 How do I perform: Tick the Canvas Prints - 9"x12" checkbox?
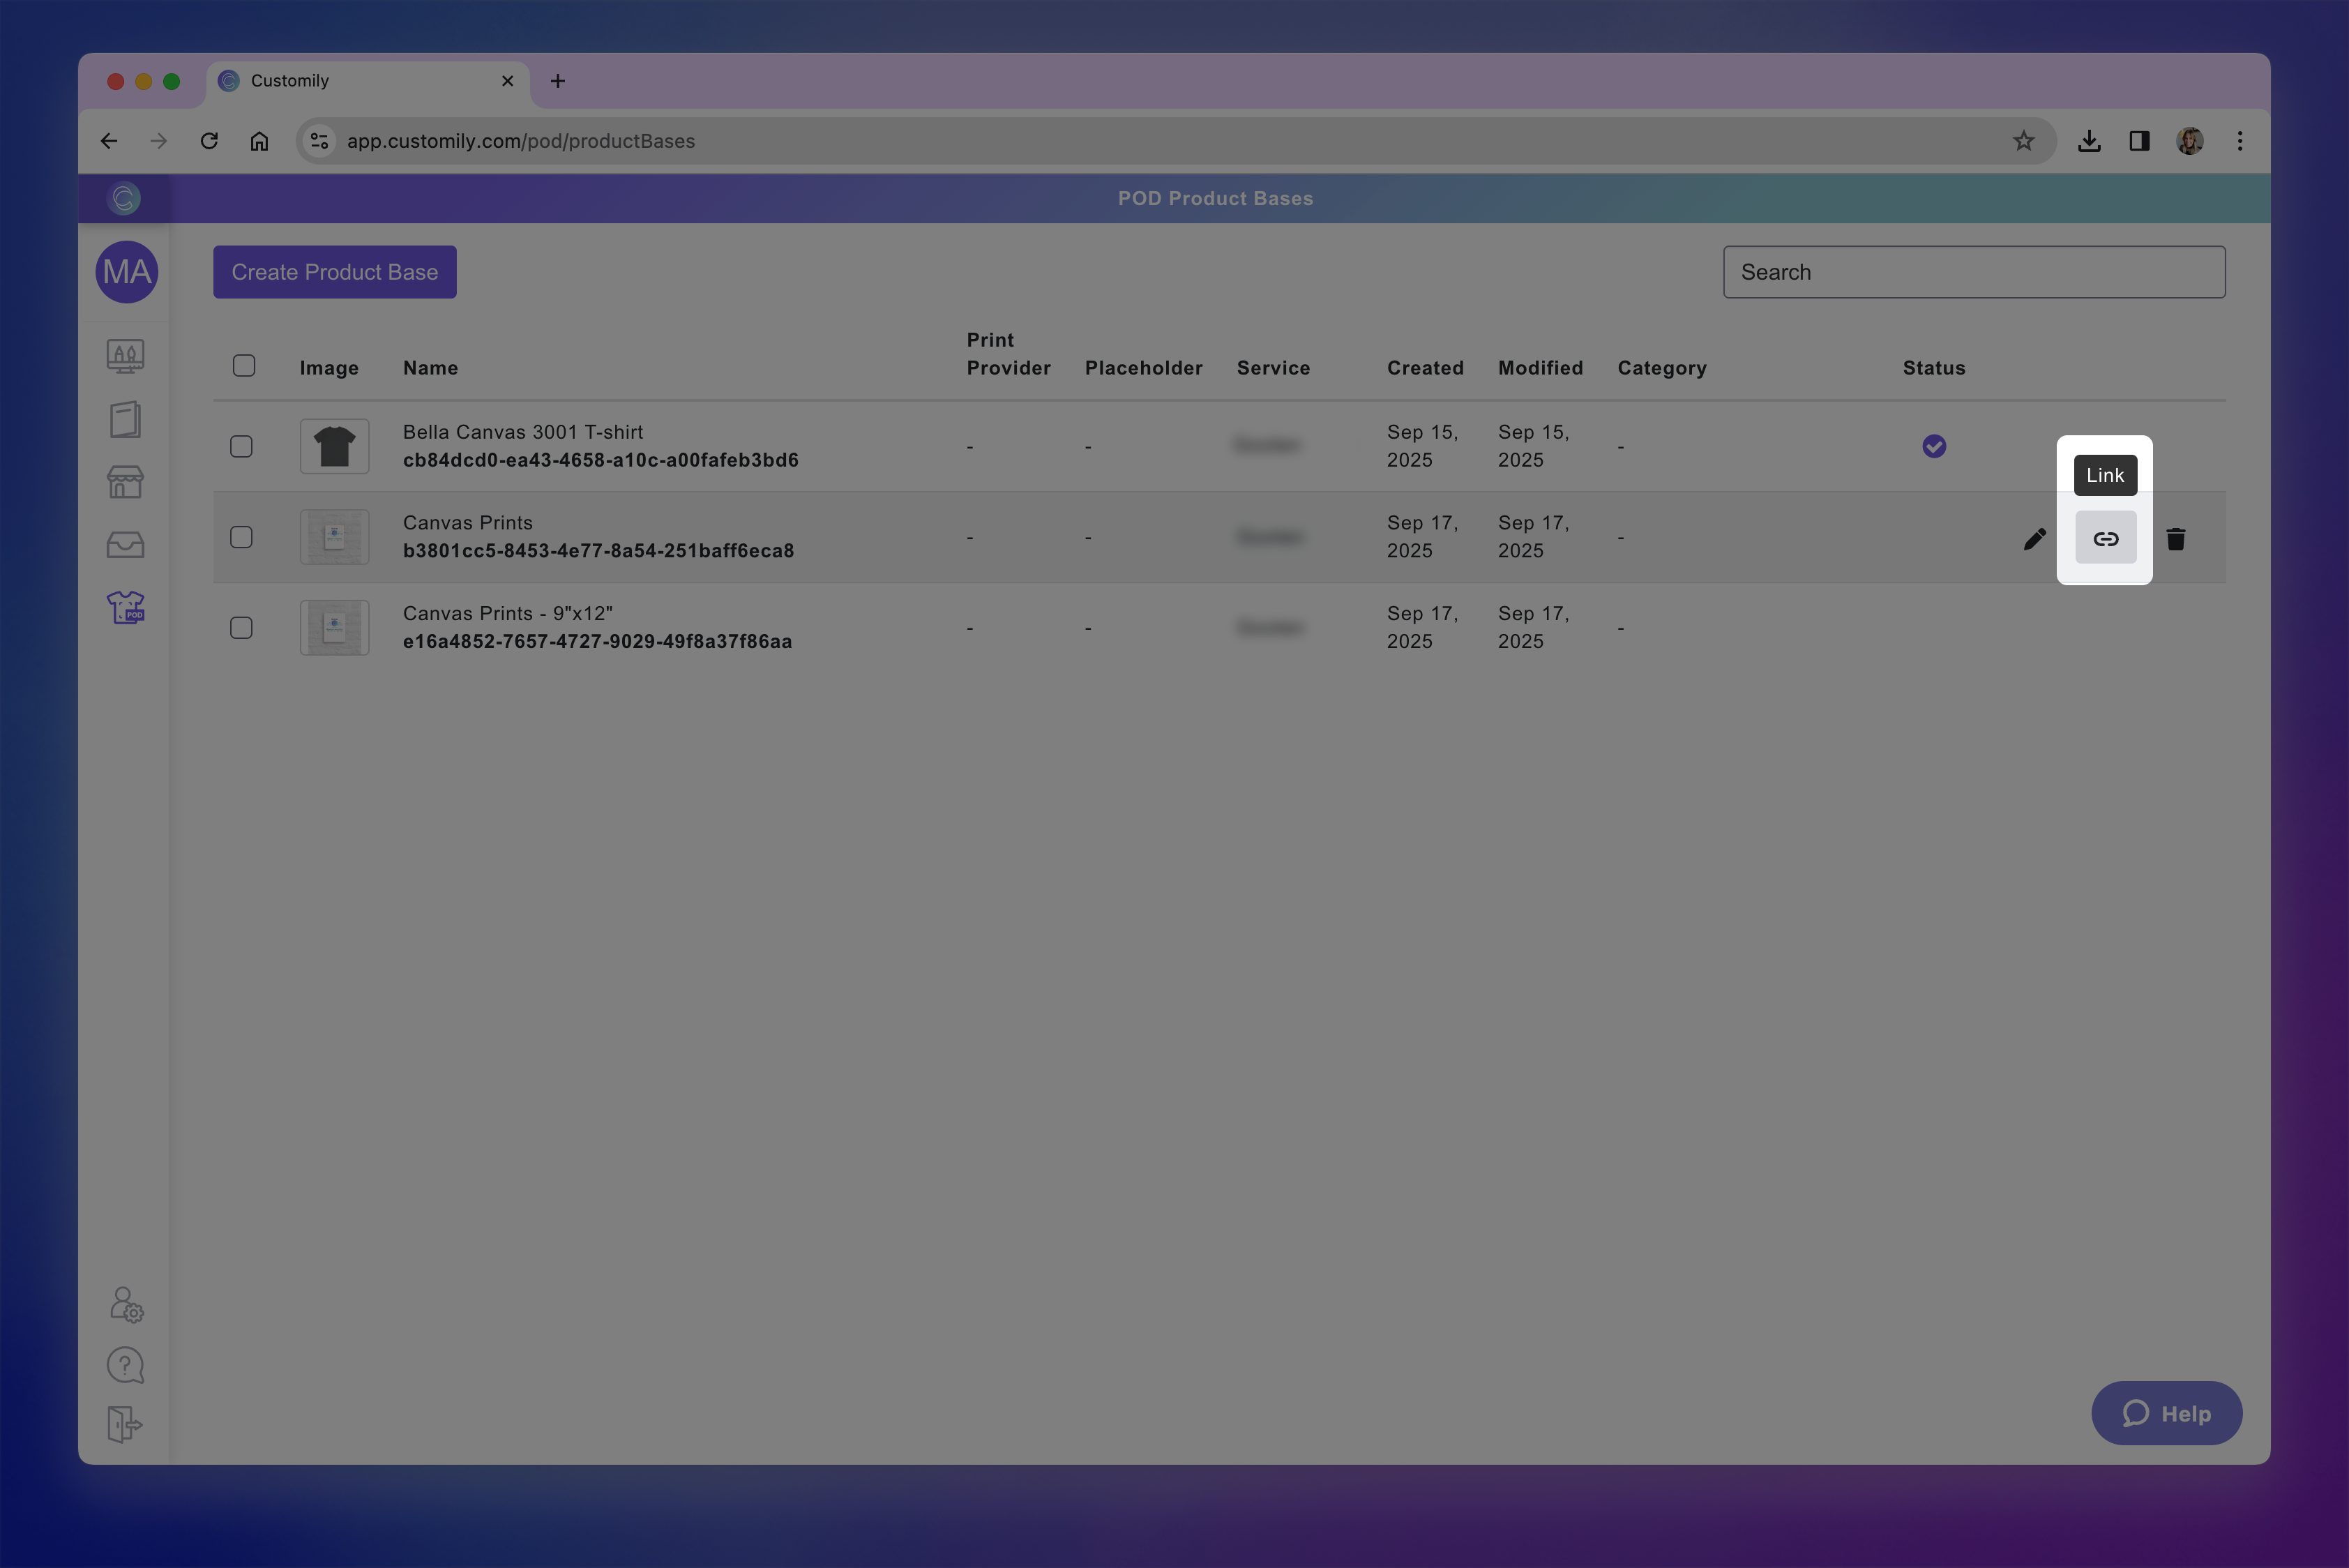pyautogui.click(x=241, y=628)
